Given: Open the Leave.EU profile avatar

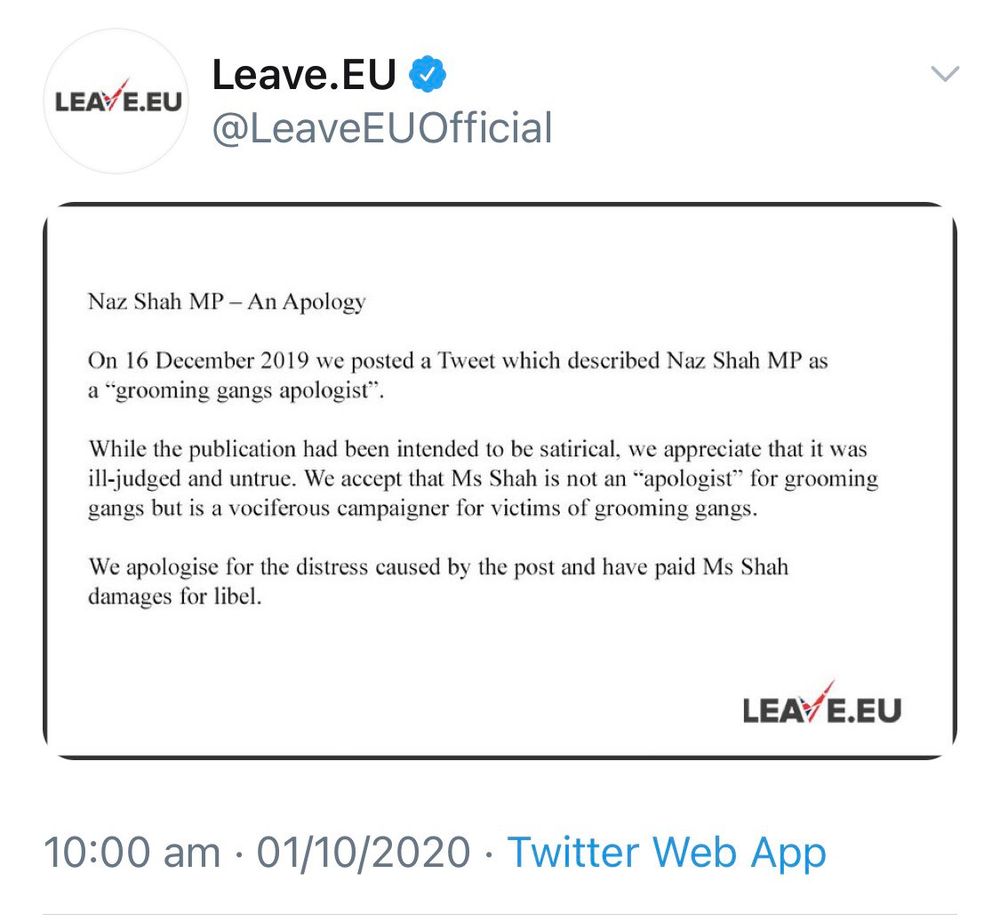Looking at the screenshot, I should click(117, 101).
